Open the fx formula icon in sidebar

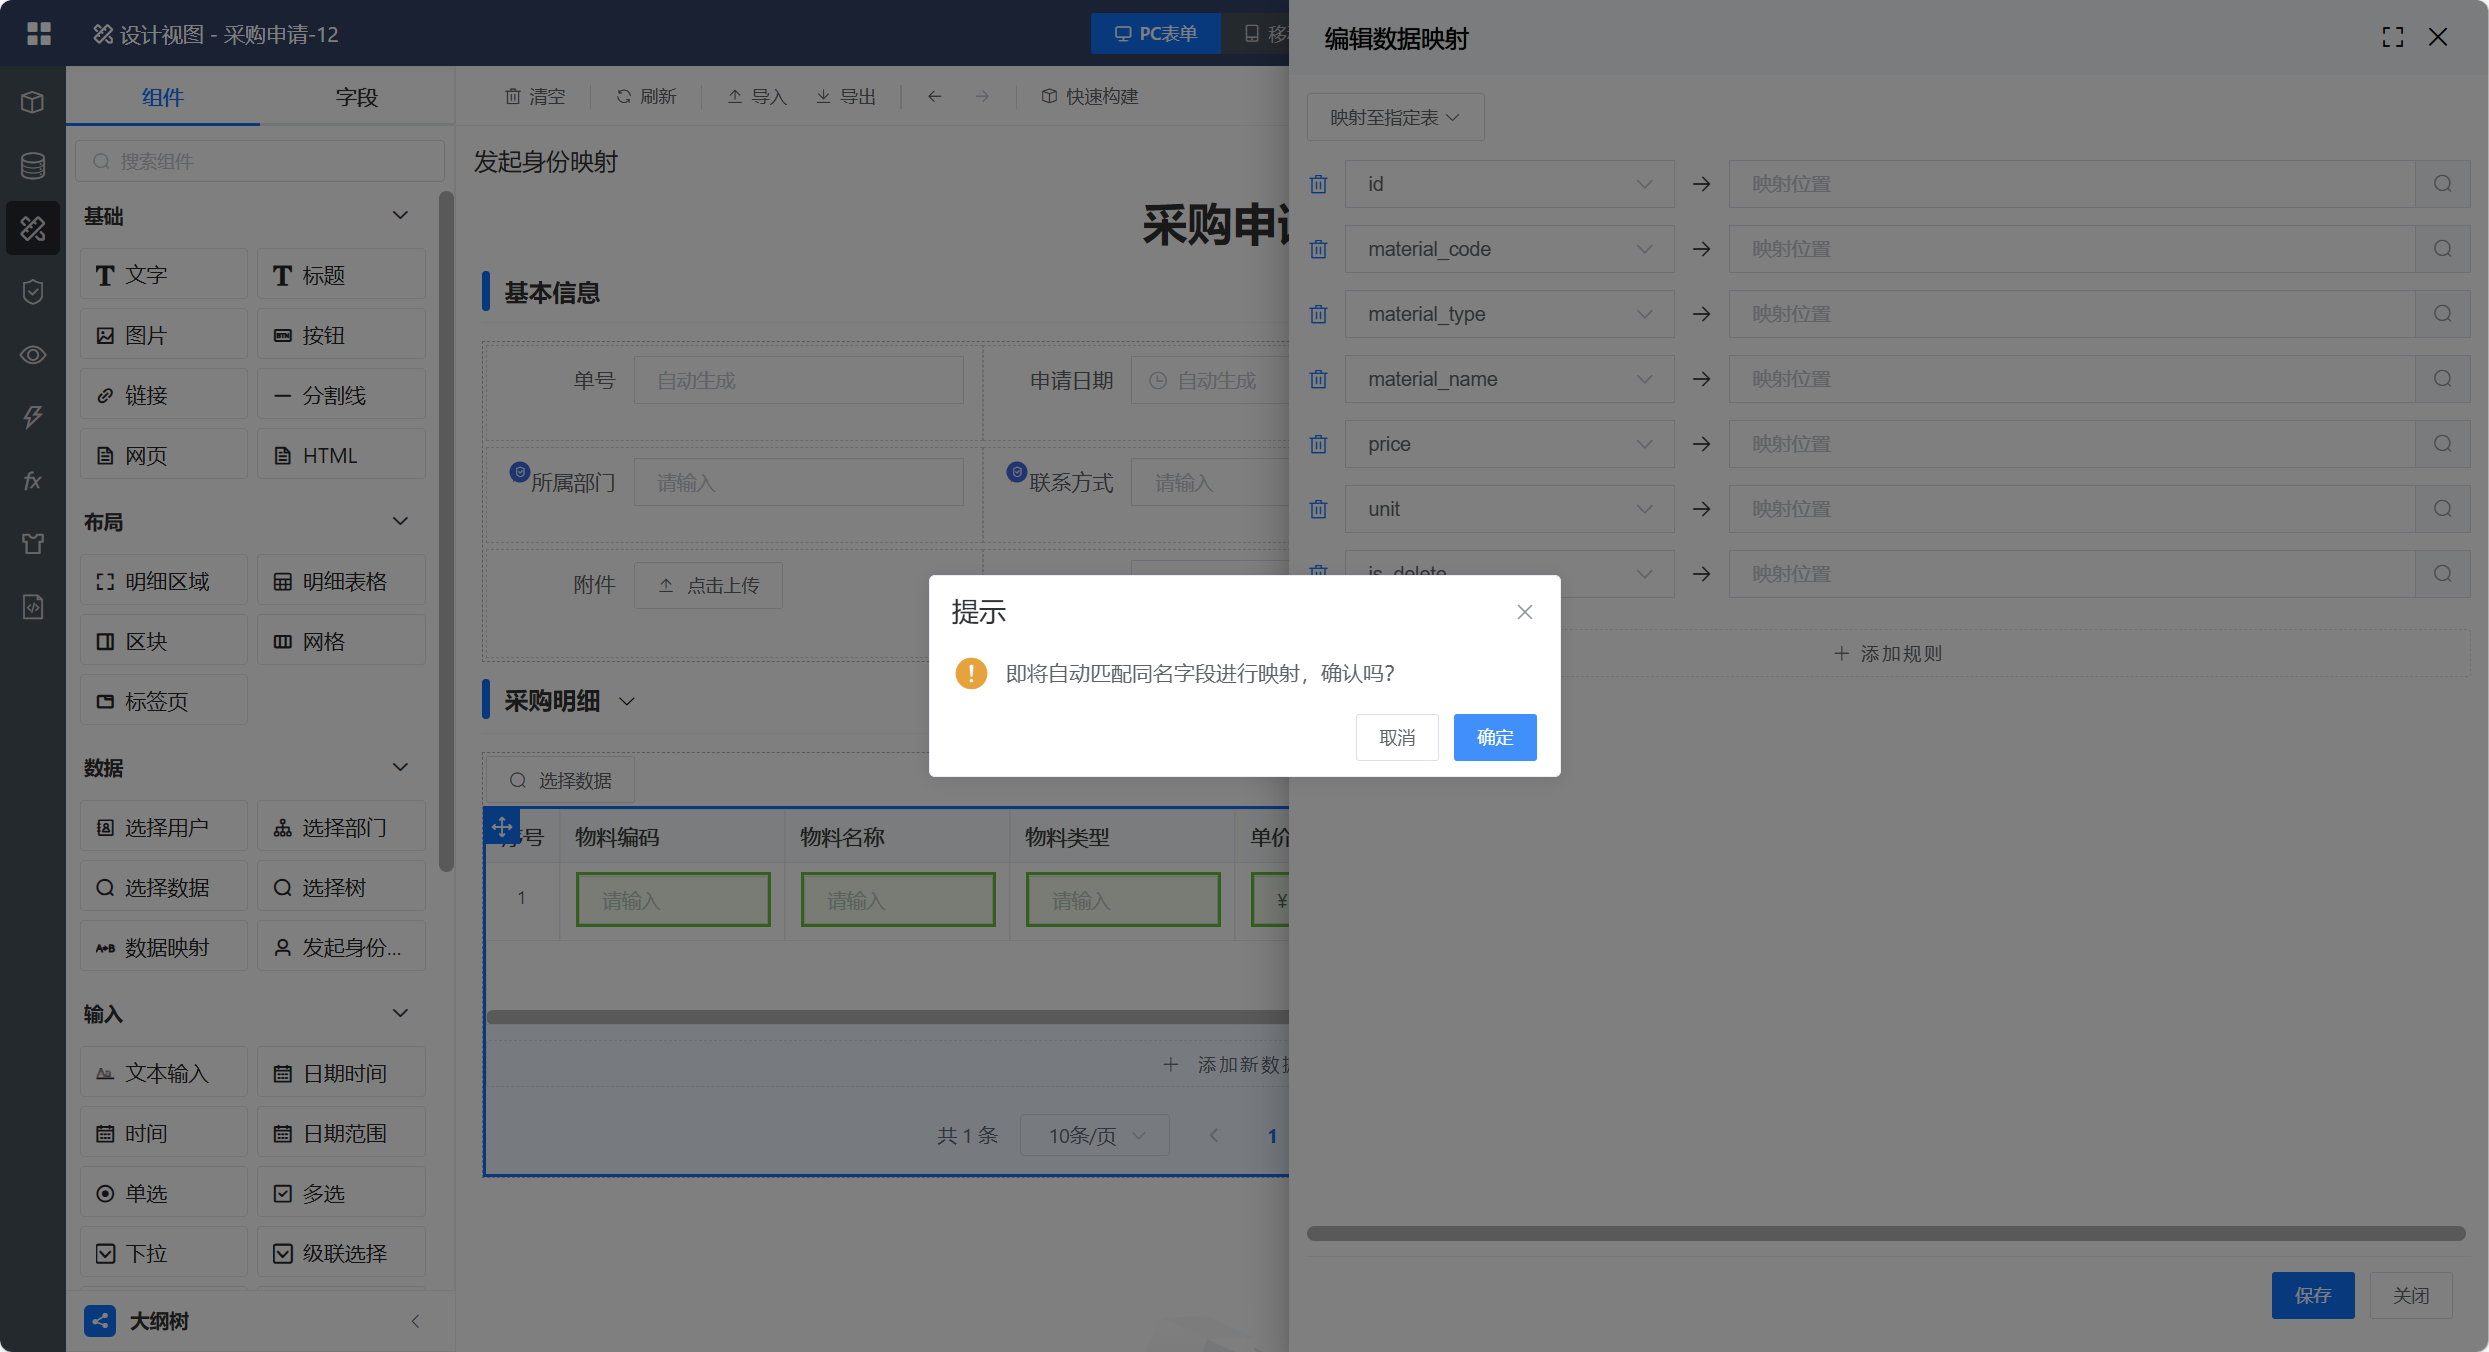pyautogui.click(x=33, y=481)
